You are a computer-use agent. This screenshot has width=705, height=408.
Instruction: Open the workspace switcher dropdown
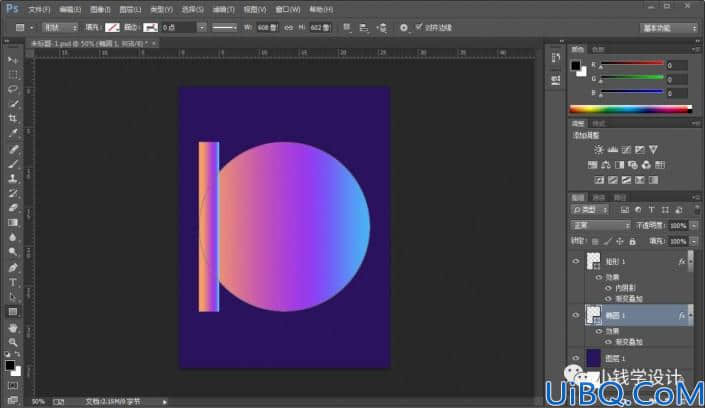pos(668,28)
